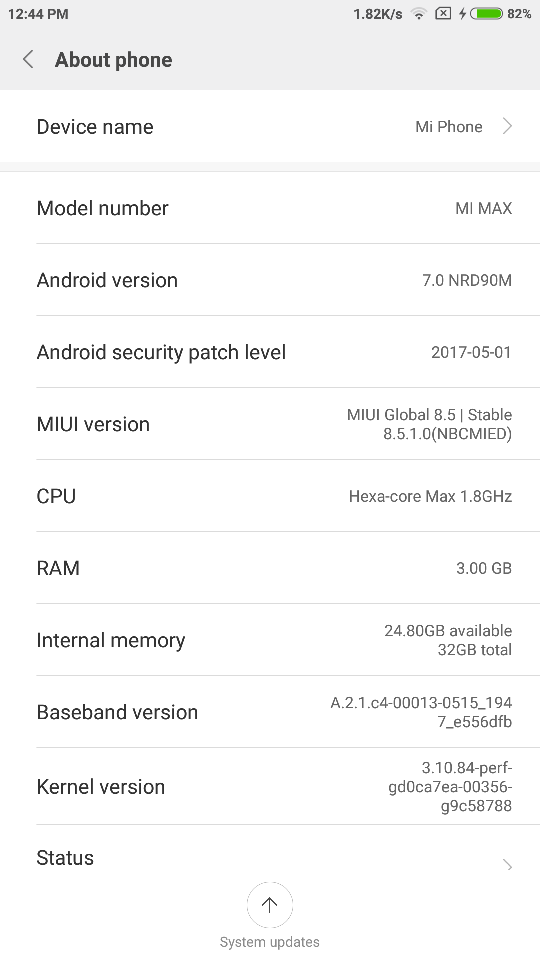The width and height of the screenshot is (540, 960).
Task: Select the Model number row
Action: click(270, 208)
